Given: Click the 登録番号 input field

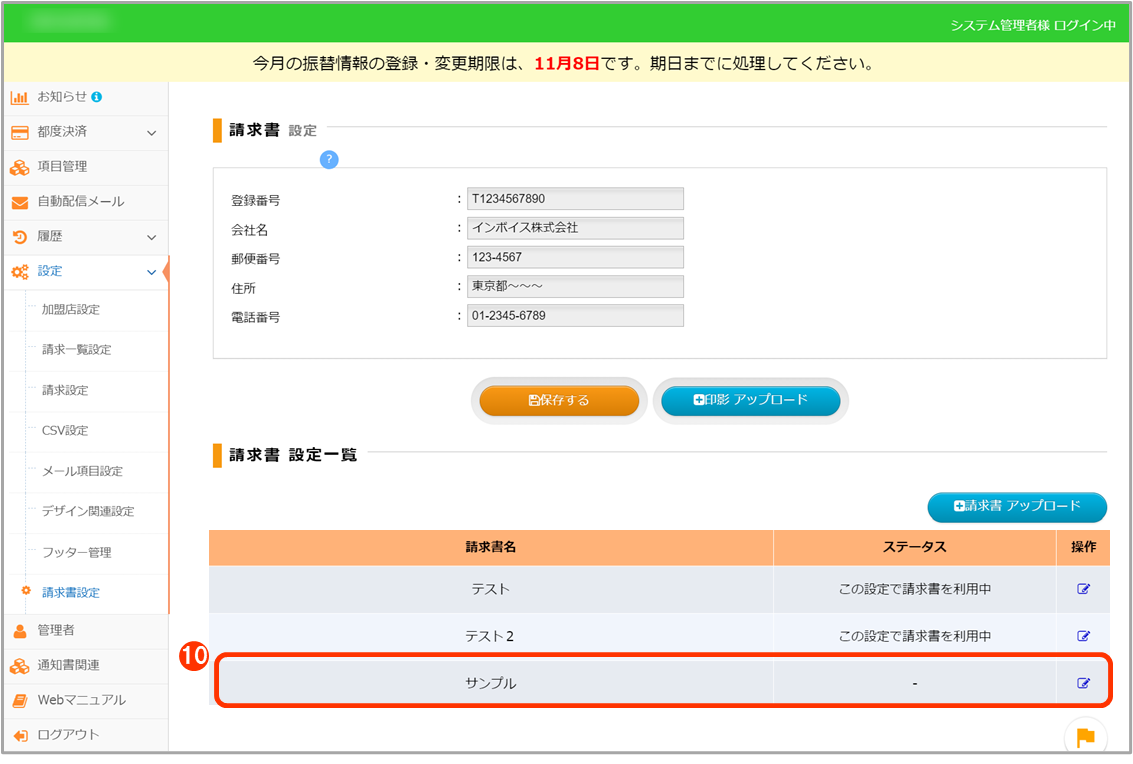Looking at the screenshot, I should point(575,199).
